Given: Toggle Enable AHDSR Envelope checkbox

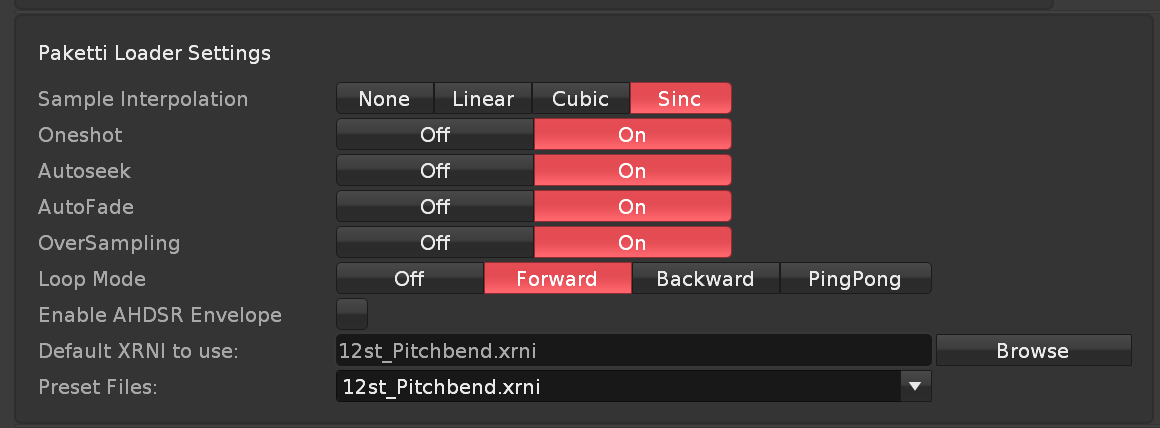Looking at the screenshot, I should [352, 314].
